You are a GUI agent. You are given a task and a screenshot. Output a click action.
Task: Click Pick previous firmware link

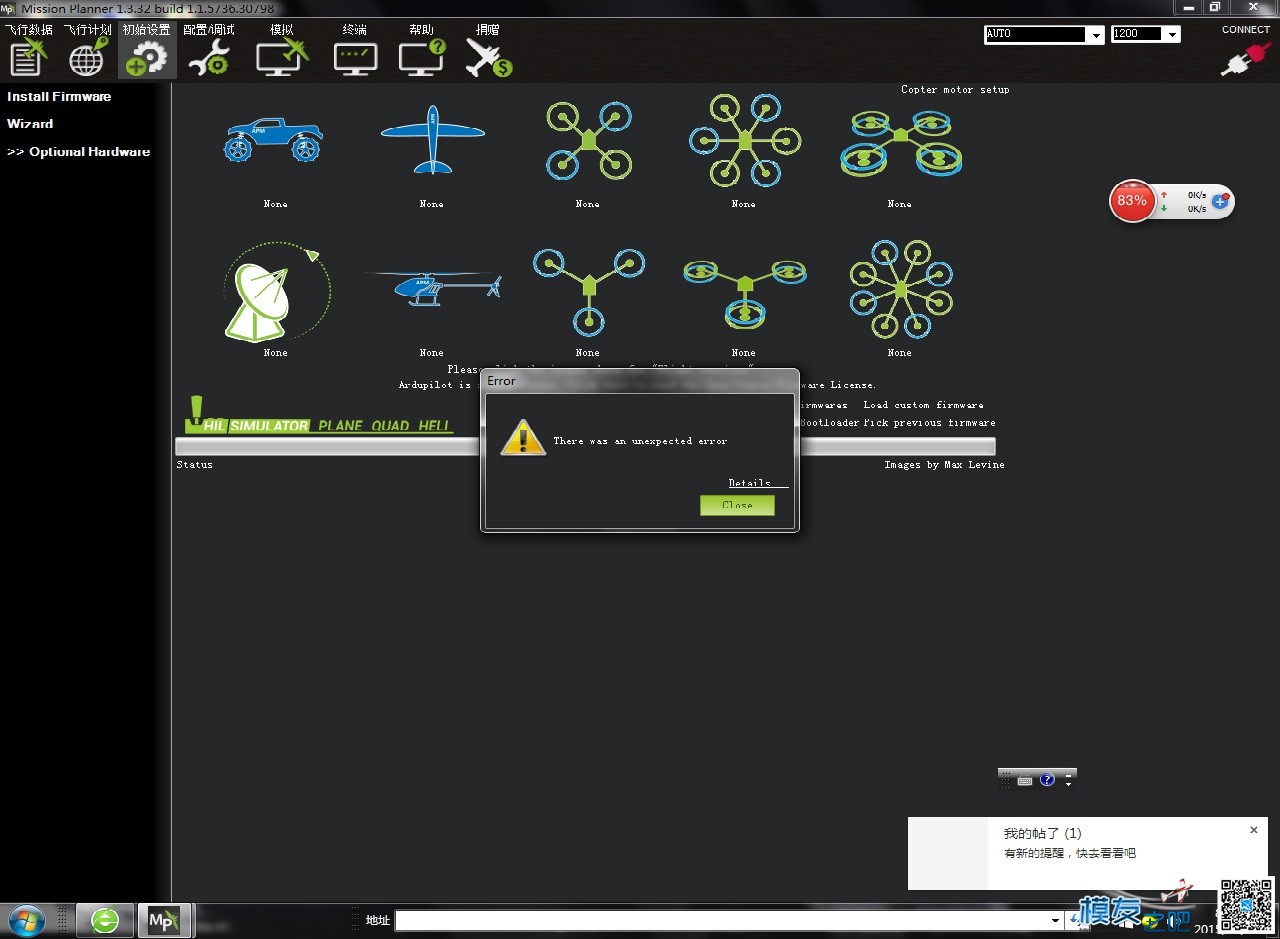click(x=929, y=423)
